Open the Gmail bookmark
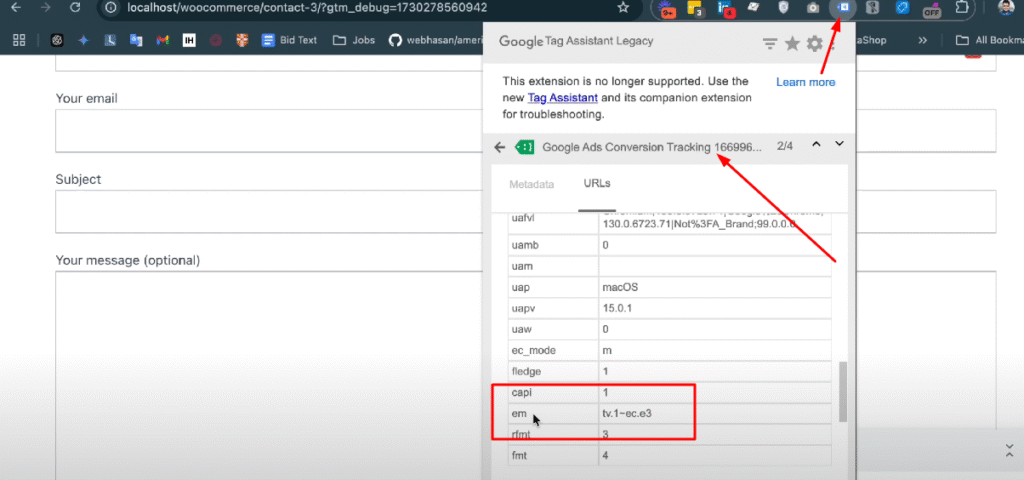The width and height of the screenshot is (1024, 480). 163,40
